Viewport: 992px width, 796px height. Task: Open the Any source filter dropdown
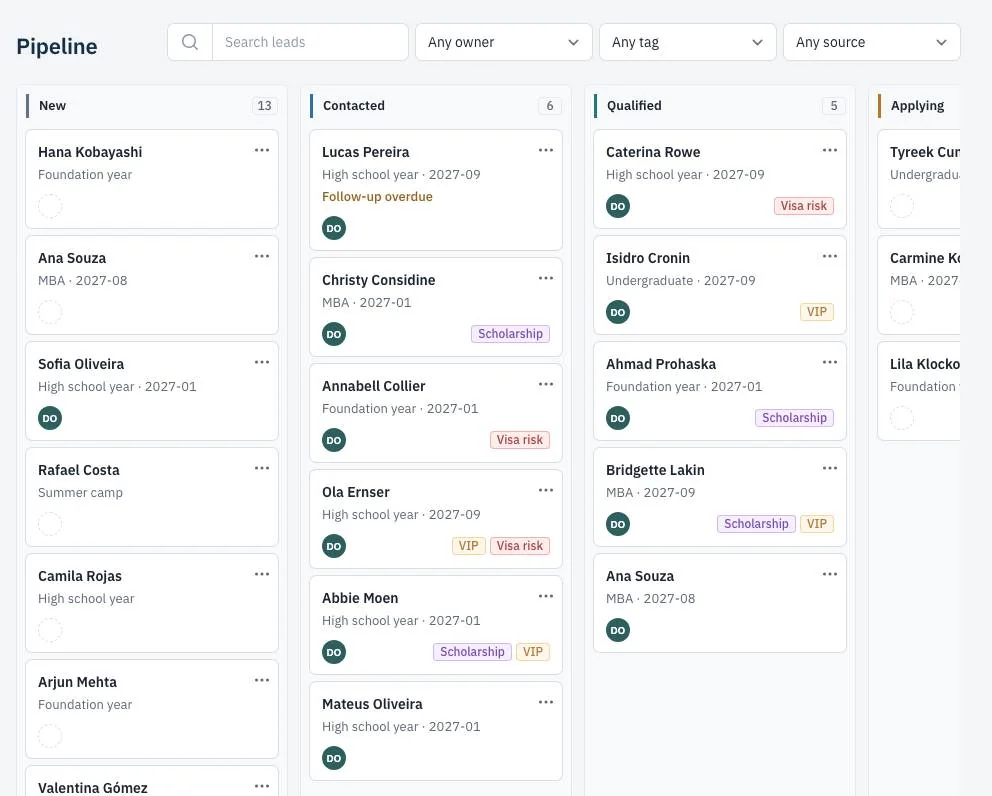tap(872, 42)
